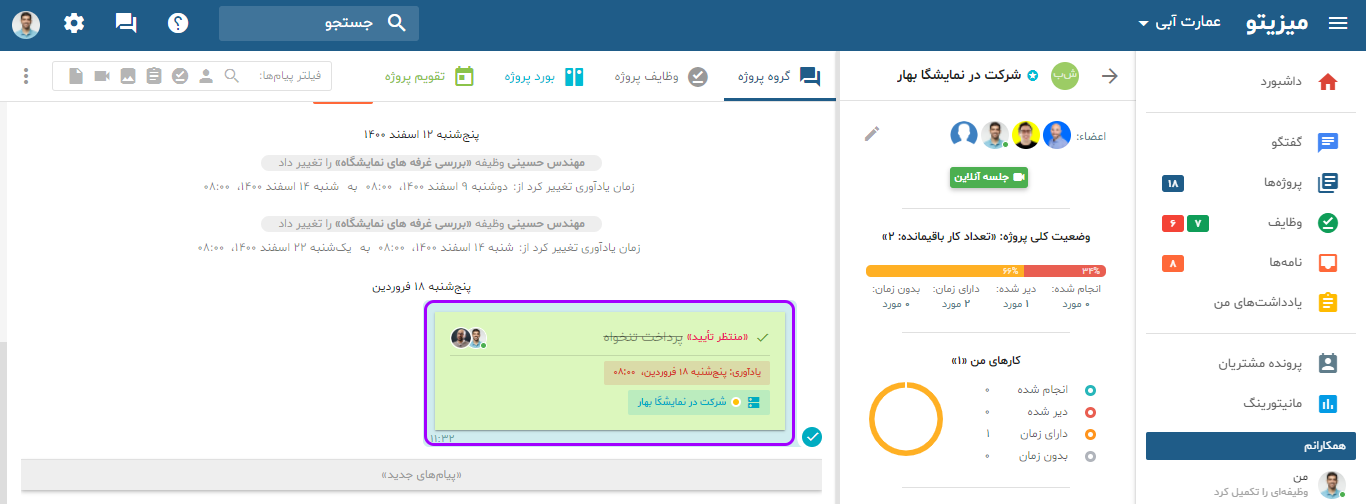
Task: Filter messages by clipboard note icon
Action: pyautogui.click(x=153, y=76)
